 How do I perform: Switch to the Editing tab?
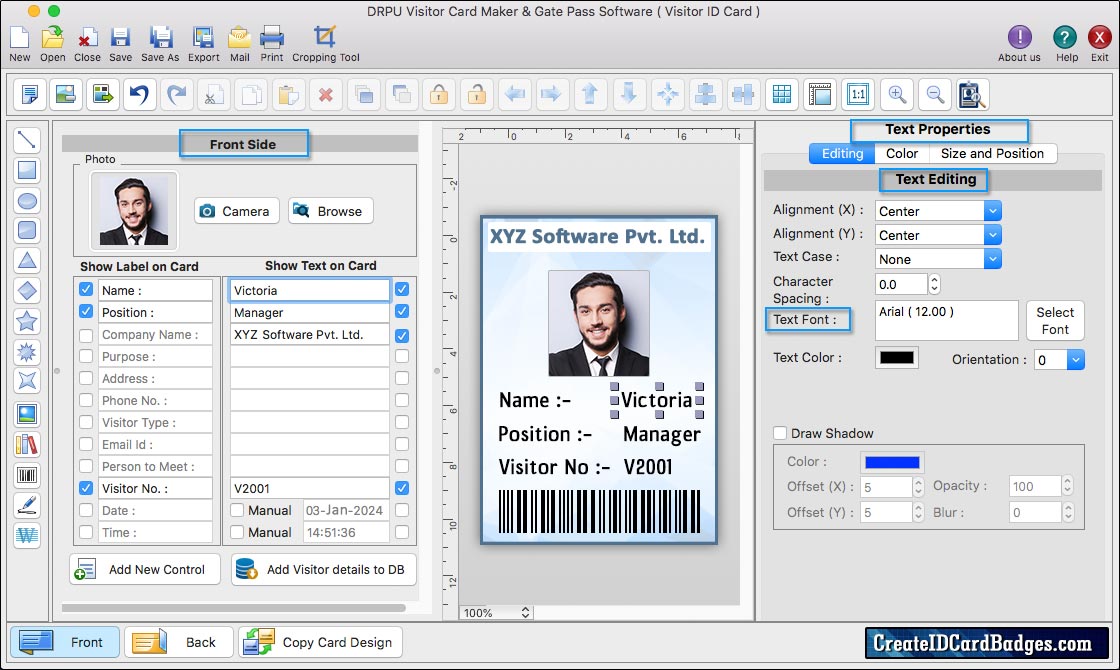pyautogui.click(x=842, y=154)
